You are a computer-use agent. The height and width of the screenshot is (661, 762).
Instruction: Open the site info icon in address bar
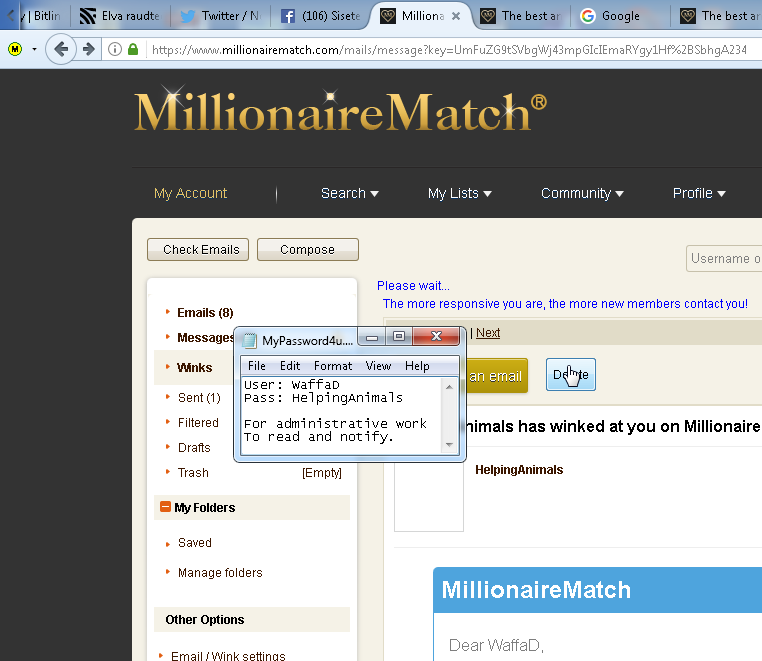click(115, 49)
